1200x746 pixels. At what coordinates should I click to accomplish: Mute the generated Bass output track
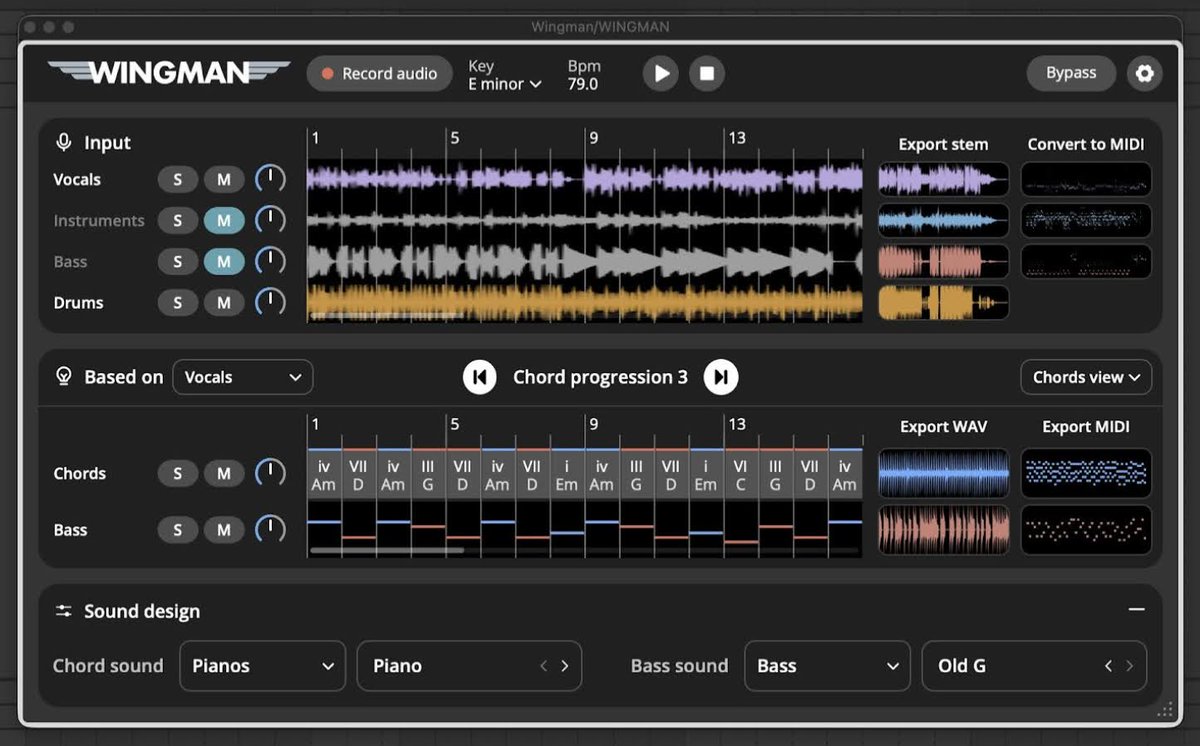click(224, 530)
